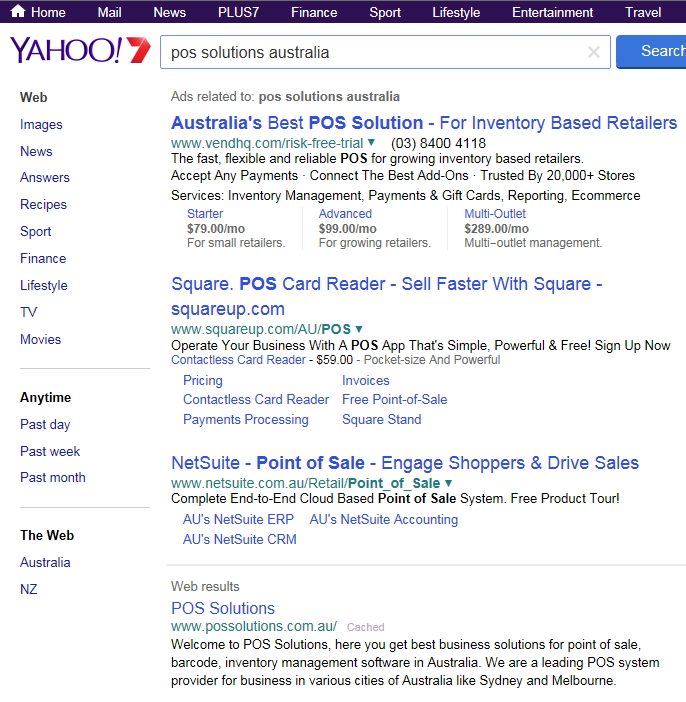Click the Home house icon
Screen dimensions: 686x702
pyautogui.click(x=18, y=12)
